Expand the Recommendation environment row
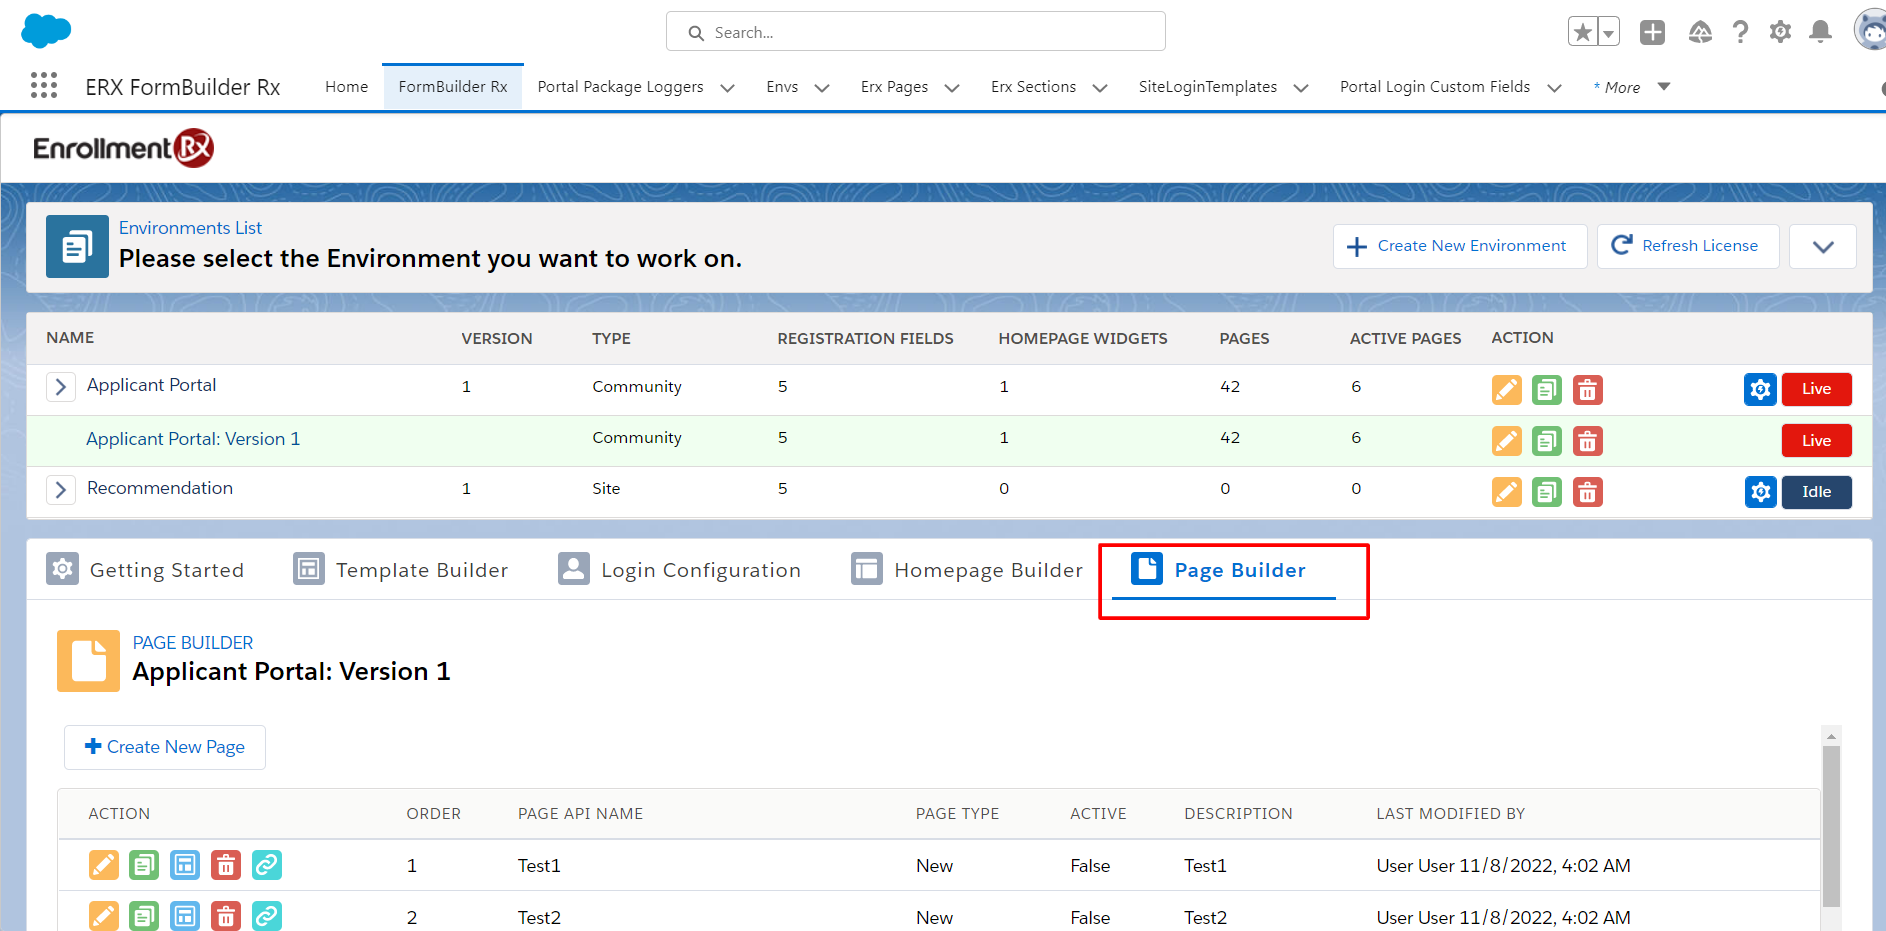The image size is (1886, 931). pos(61,490)
